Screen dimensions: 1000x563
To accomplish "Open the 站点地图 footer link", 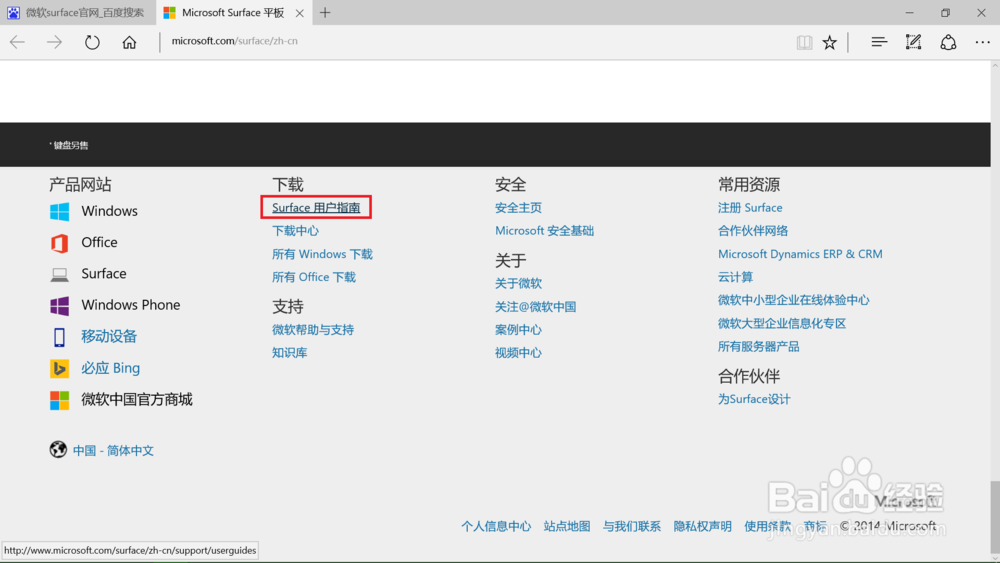I will pos(566,527).
